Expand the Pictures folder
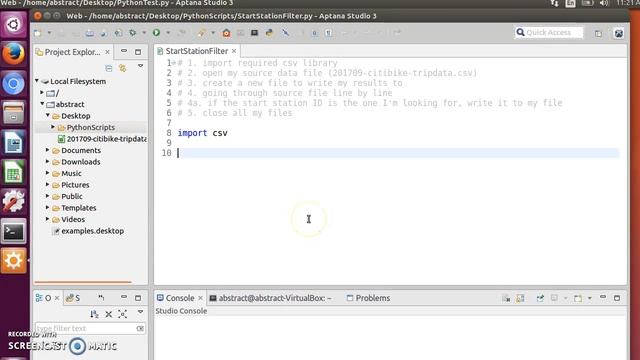The height and width of the screenshot is (360, 640). [48, 184]
